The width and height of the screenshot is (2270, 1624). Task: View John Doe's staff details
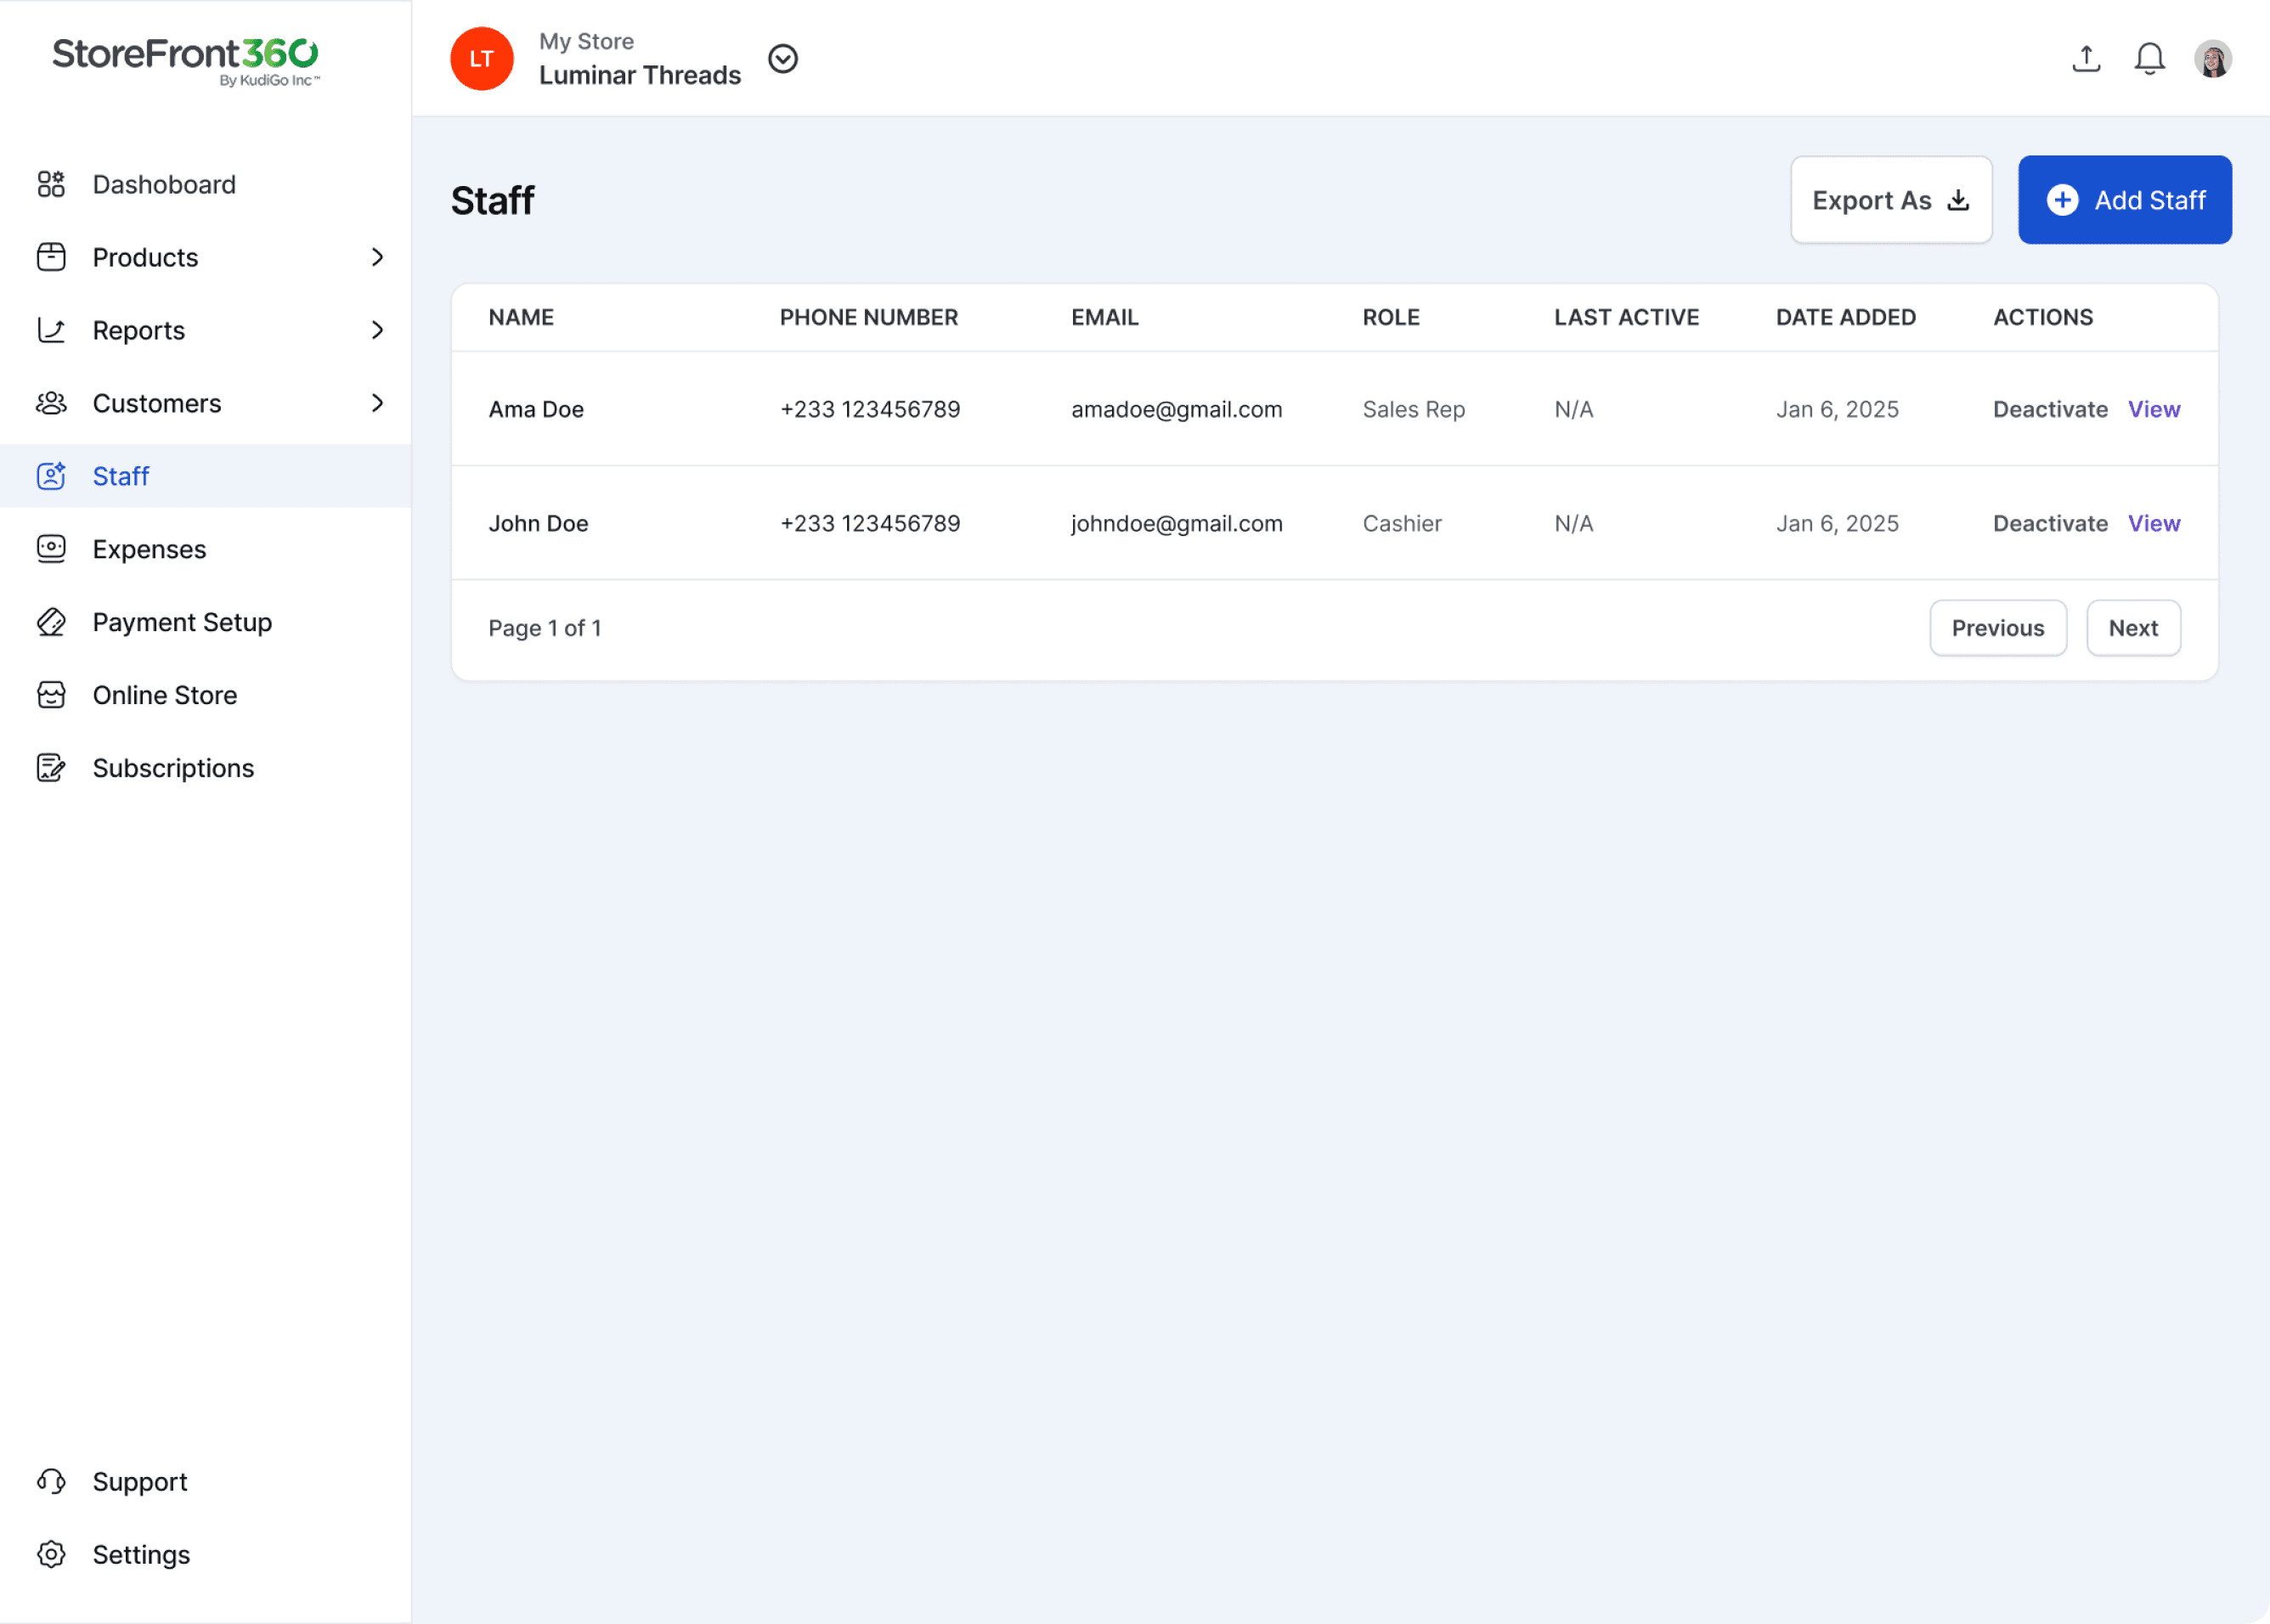tap(2153, 523)
